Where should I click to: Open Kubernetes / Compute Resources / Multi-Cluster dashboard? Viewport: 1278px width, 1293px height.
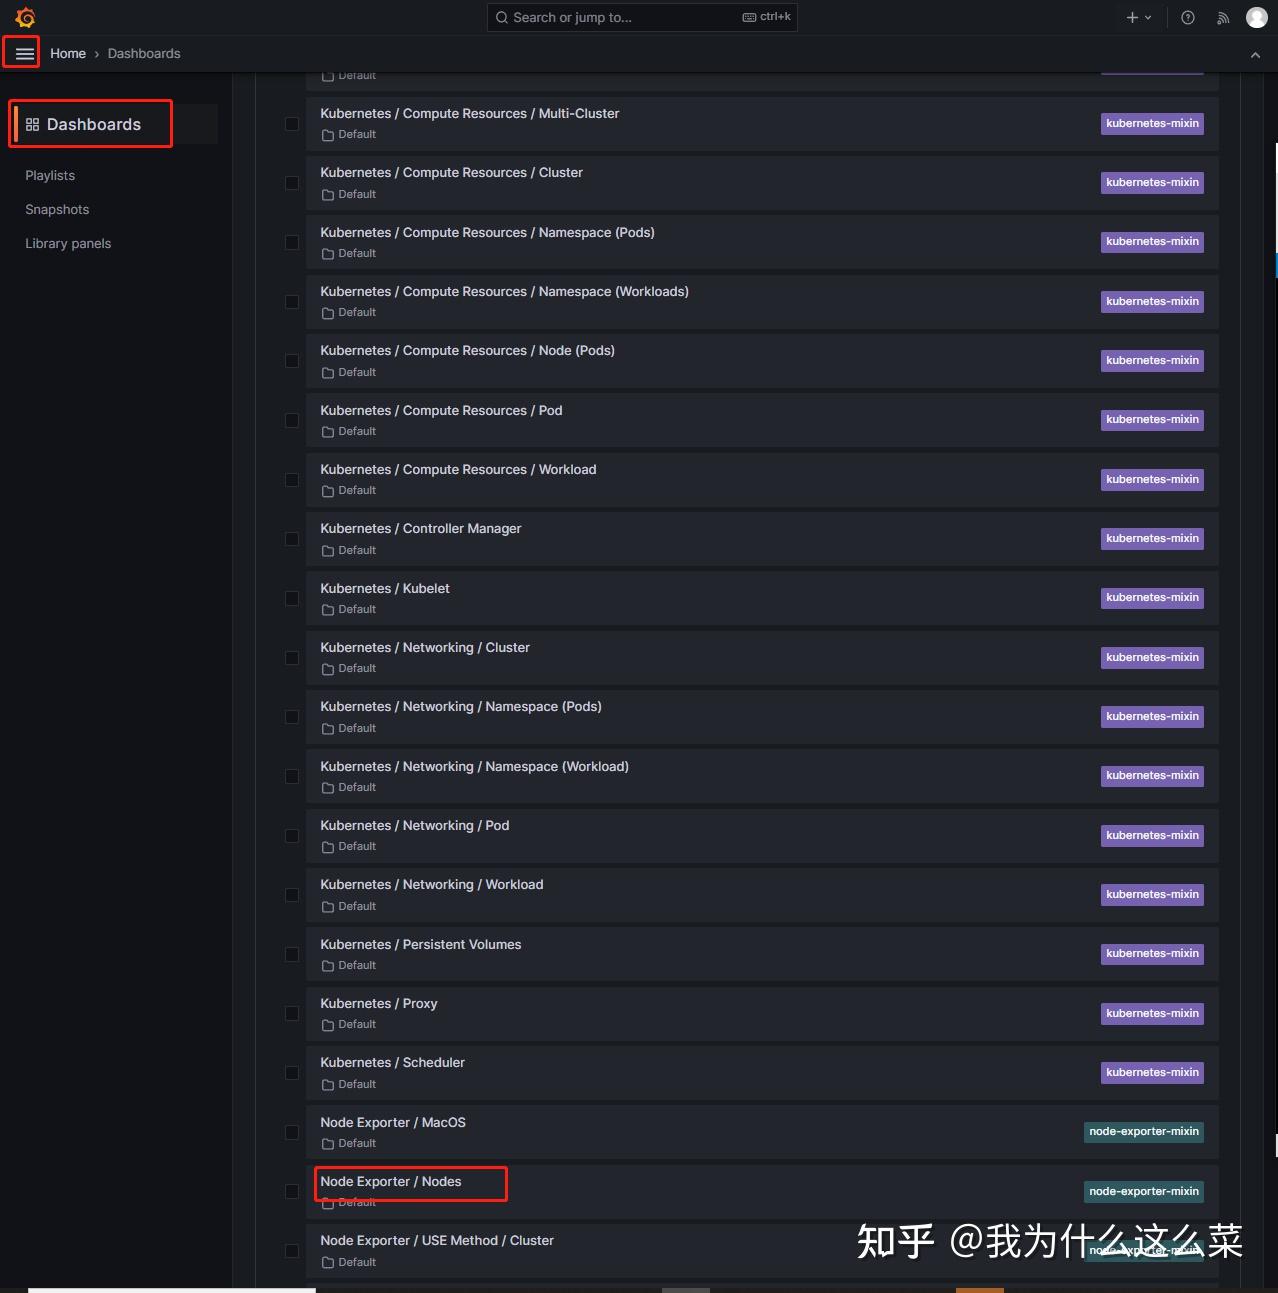pos(470,114)
